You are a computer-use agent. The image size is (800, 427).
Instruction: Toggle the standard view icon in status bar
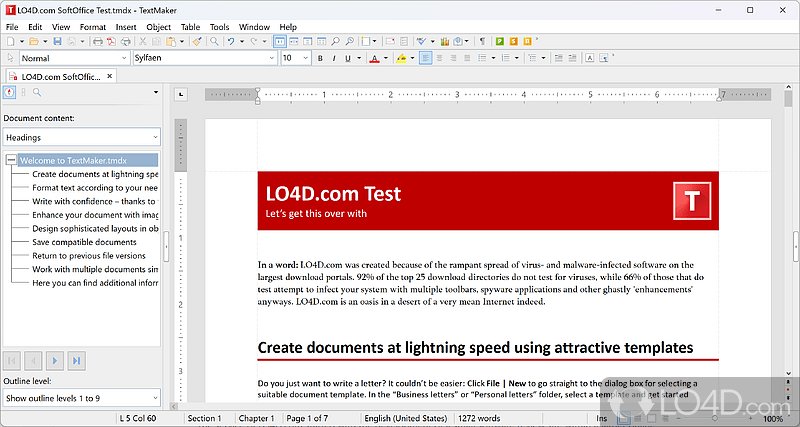coord(623,418)
